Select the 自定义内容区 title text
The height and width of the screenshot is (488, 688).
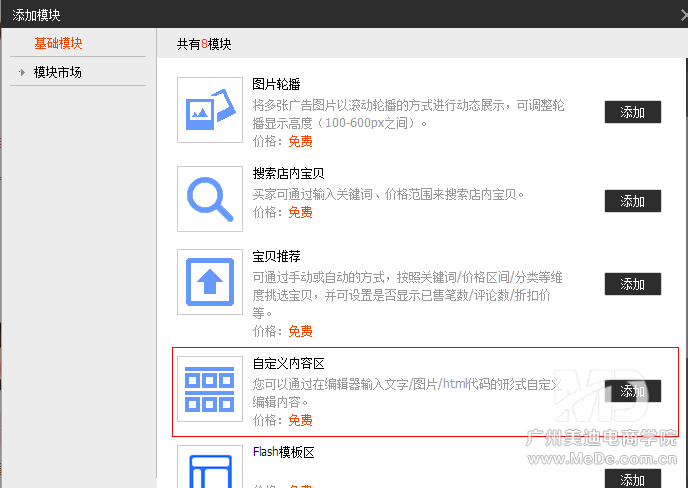click(288, 363)
